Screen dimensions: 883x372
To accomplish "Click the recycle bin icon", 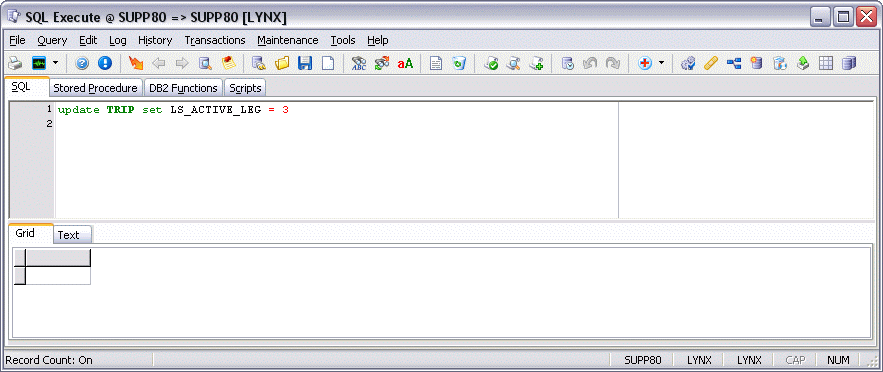I will coord(459,64).
